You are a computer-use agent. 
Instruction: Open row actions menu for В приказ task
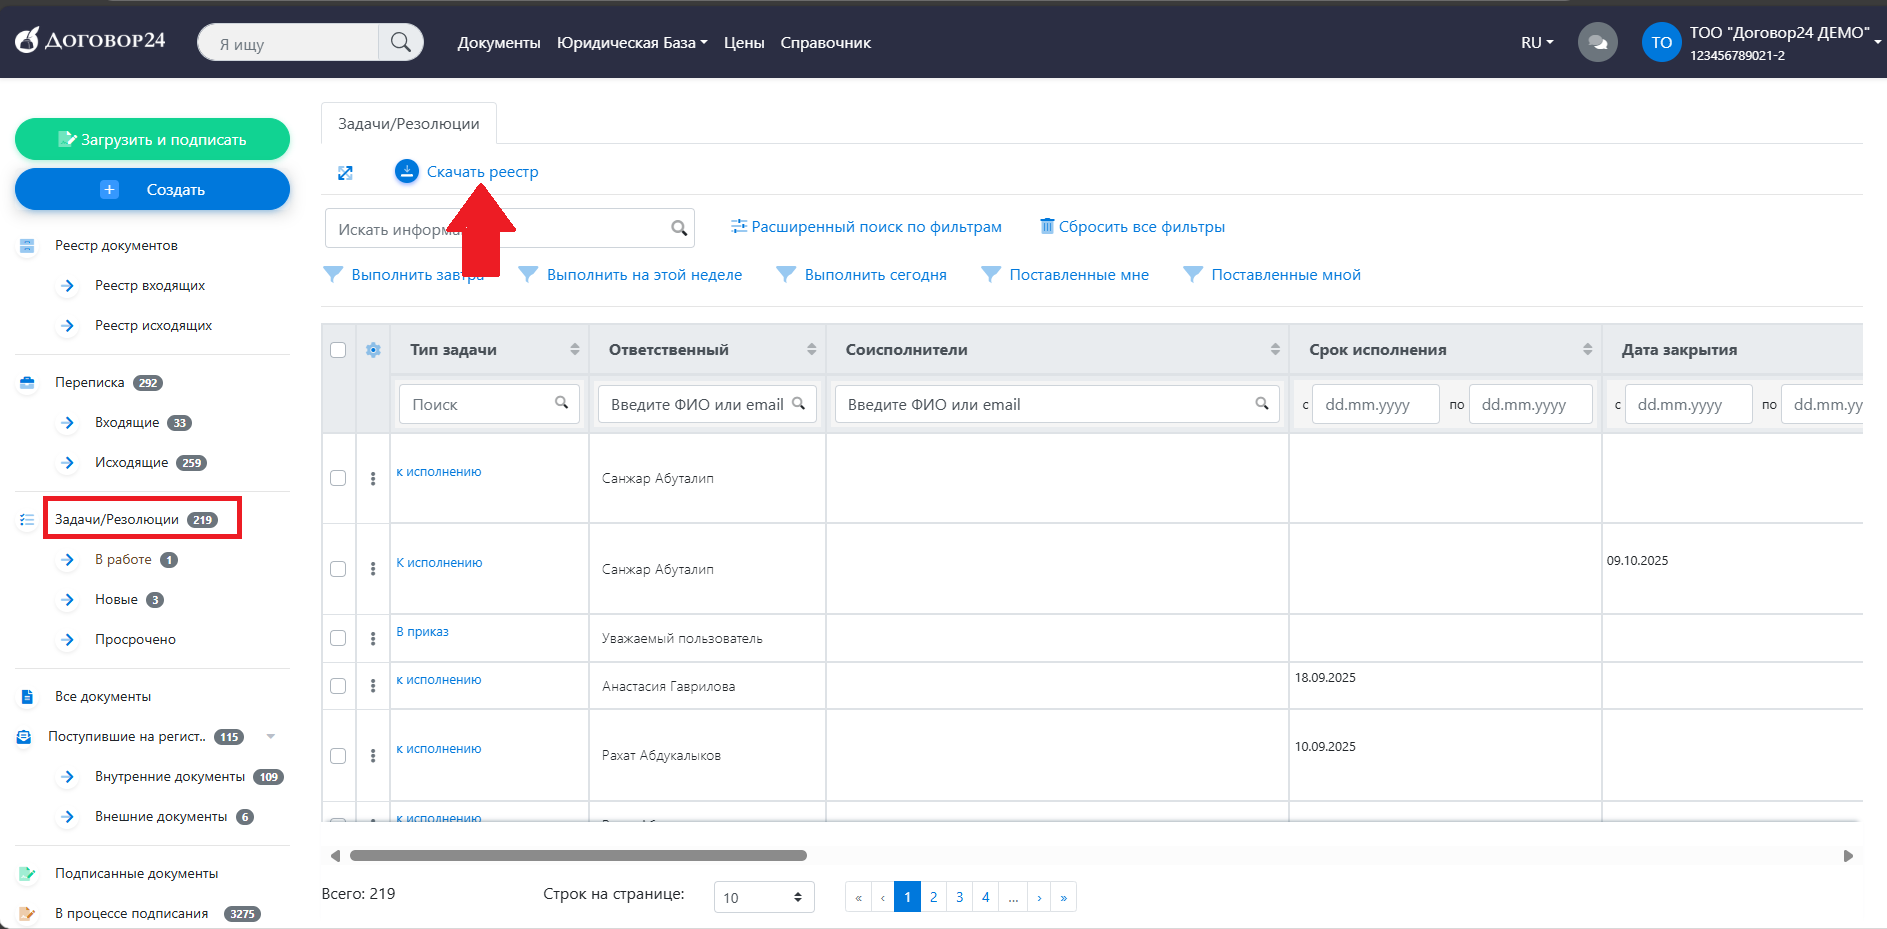(x=373, y=638)
